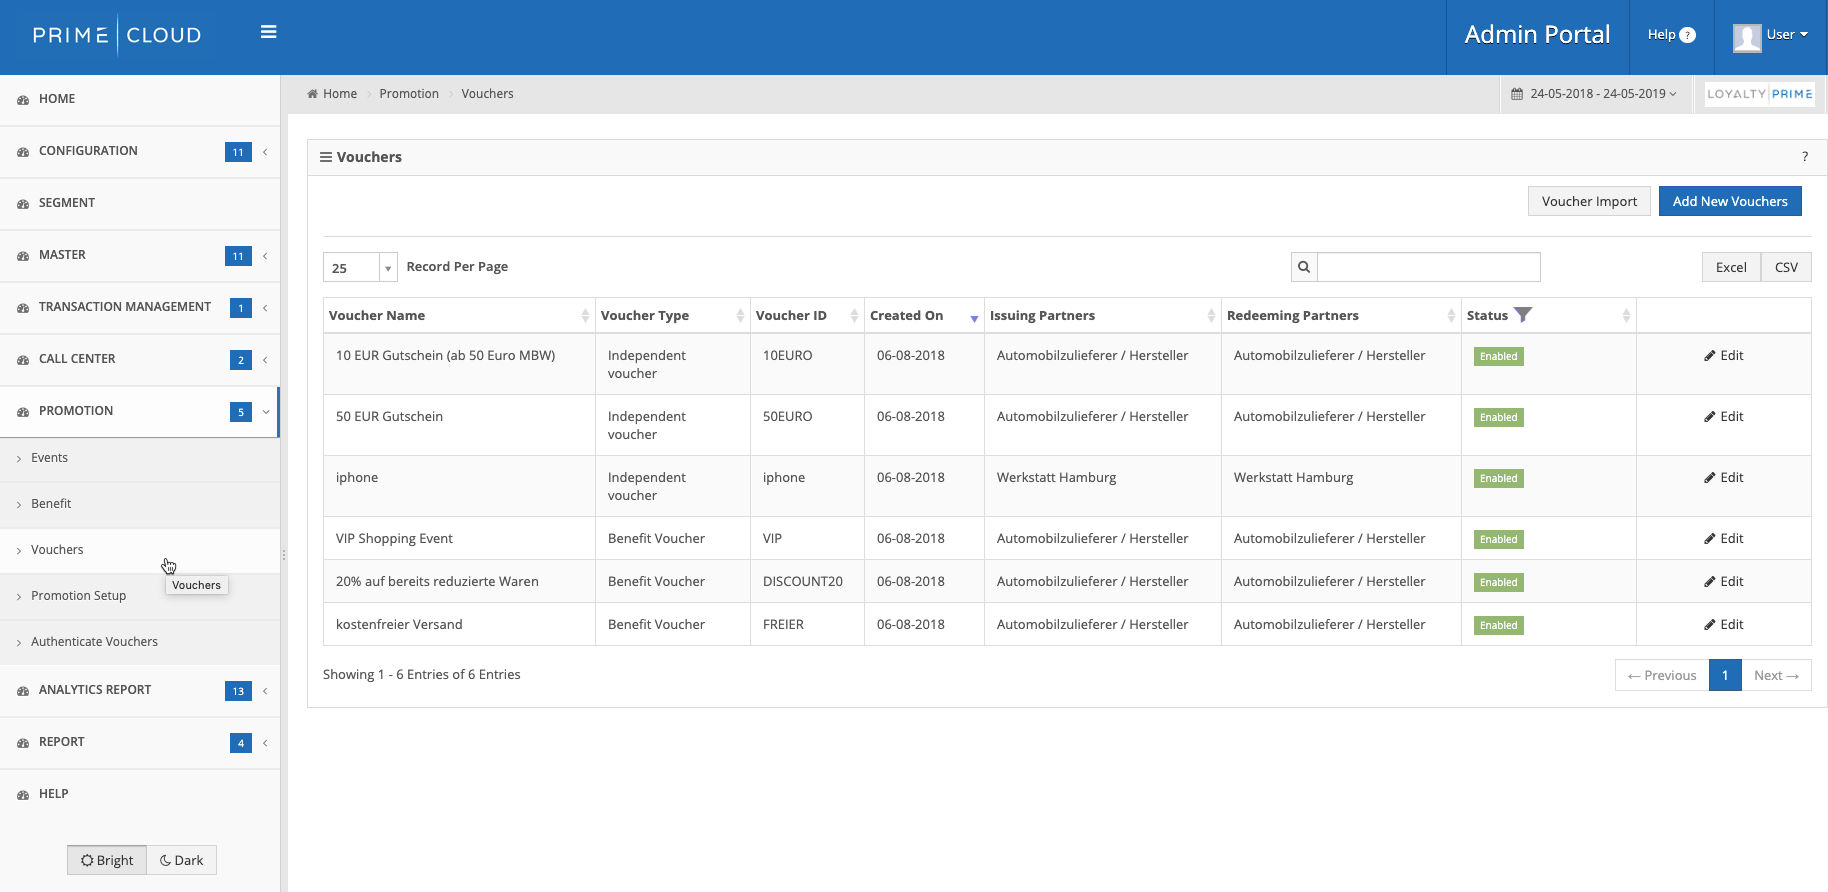Click the Help question mark icon
The width and height of the screenshot is (1828, 892).
pos(1688,35)
